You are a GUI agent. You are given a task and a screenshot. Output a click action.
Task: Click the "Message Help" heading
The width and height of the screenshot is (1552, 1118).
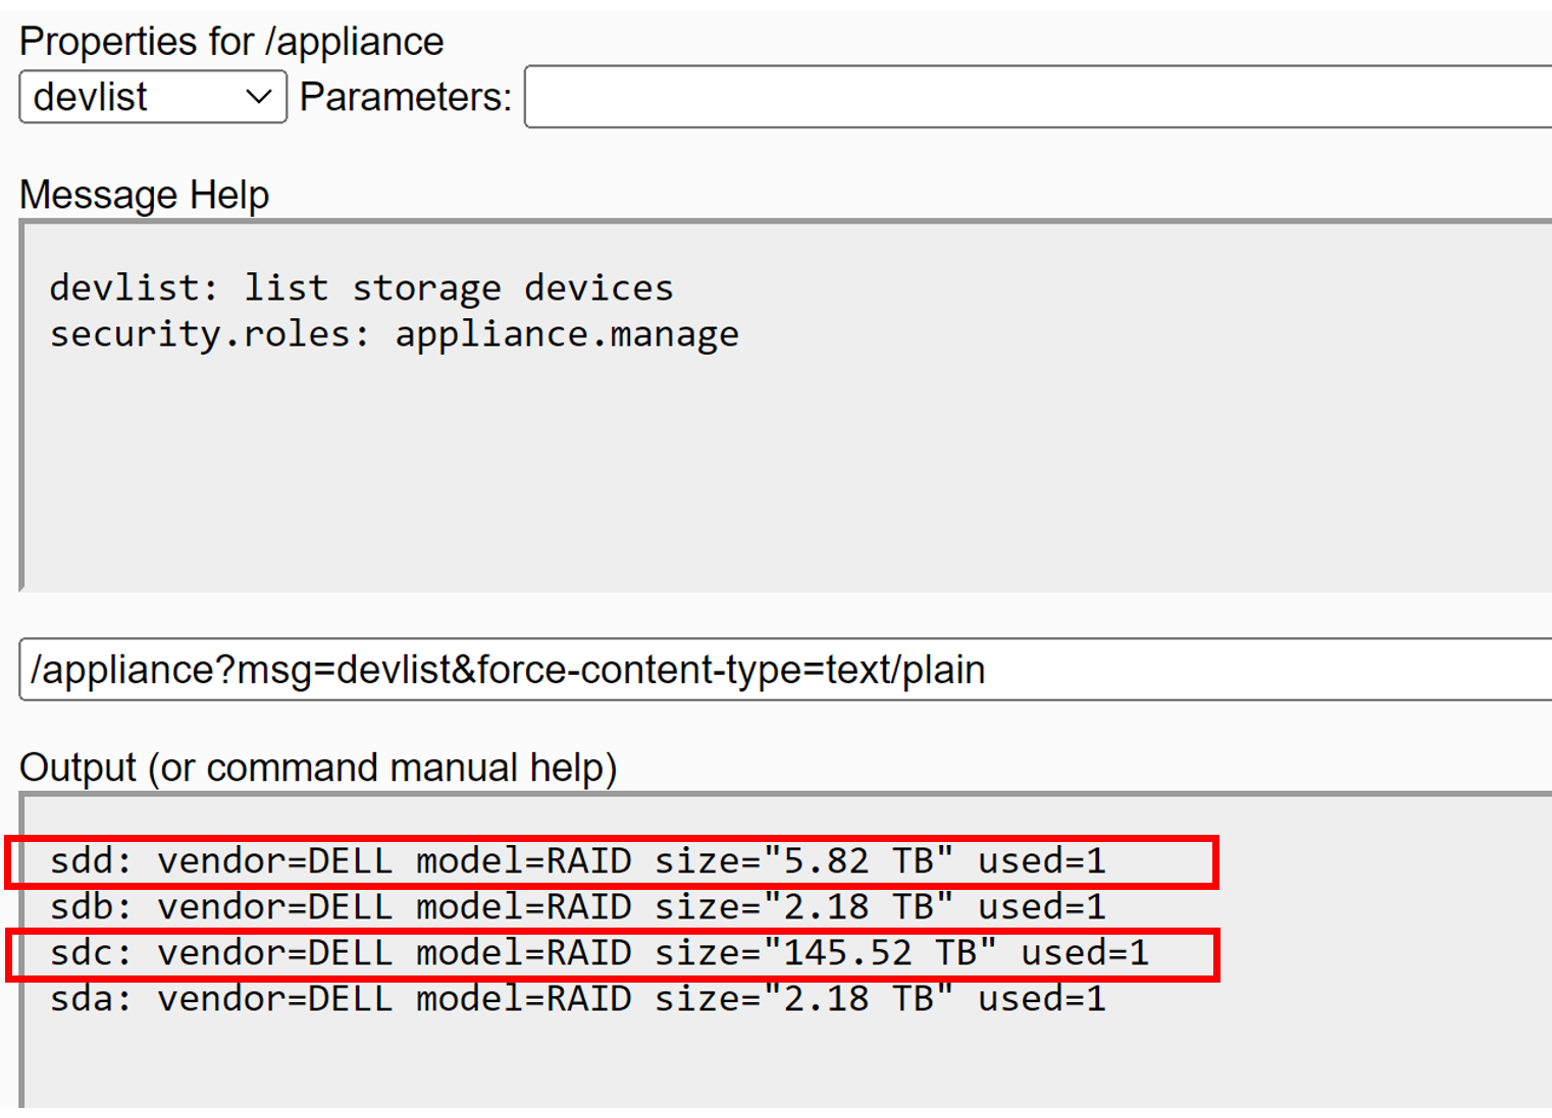[144, 194]
